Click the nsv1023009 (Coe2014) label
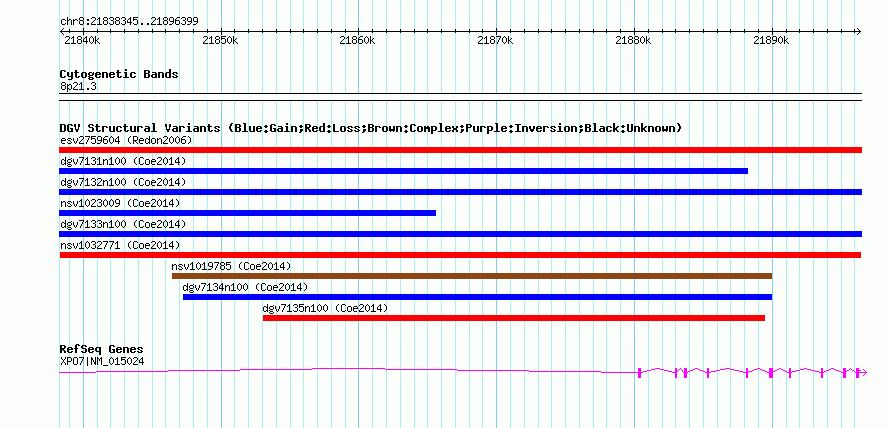The image size is (890, 428). click(x=120, y=203)
